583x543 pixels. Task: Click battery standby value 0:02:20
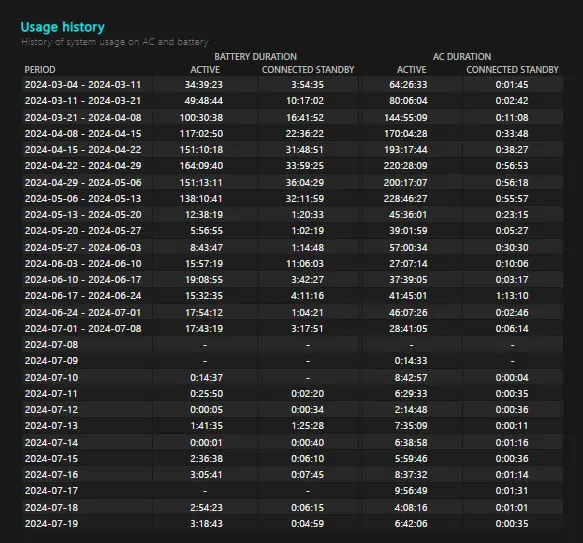[x=307, y=394]
